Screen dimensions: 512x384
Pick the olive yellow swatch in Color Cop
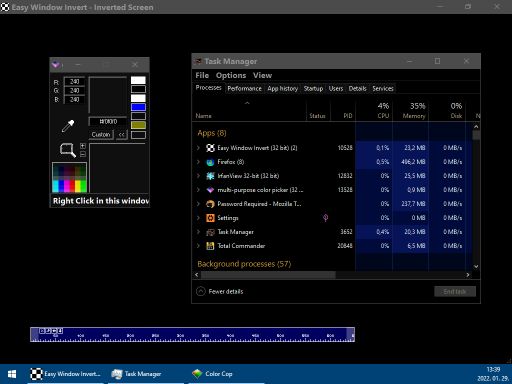138,125
